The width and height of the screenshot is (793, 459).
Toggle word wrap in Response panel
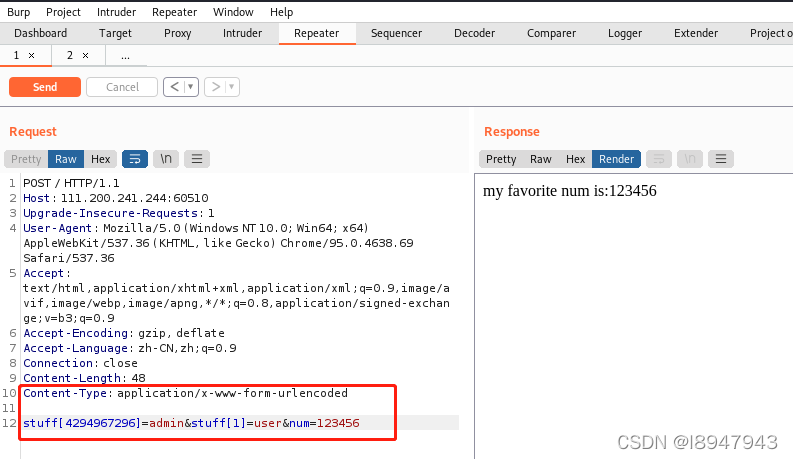tap(659, 159)
